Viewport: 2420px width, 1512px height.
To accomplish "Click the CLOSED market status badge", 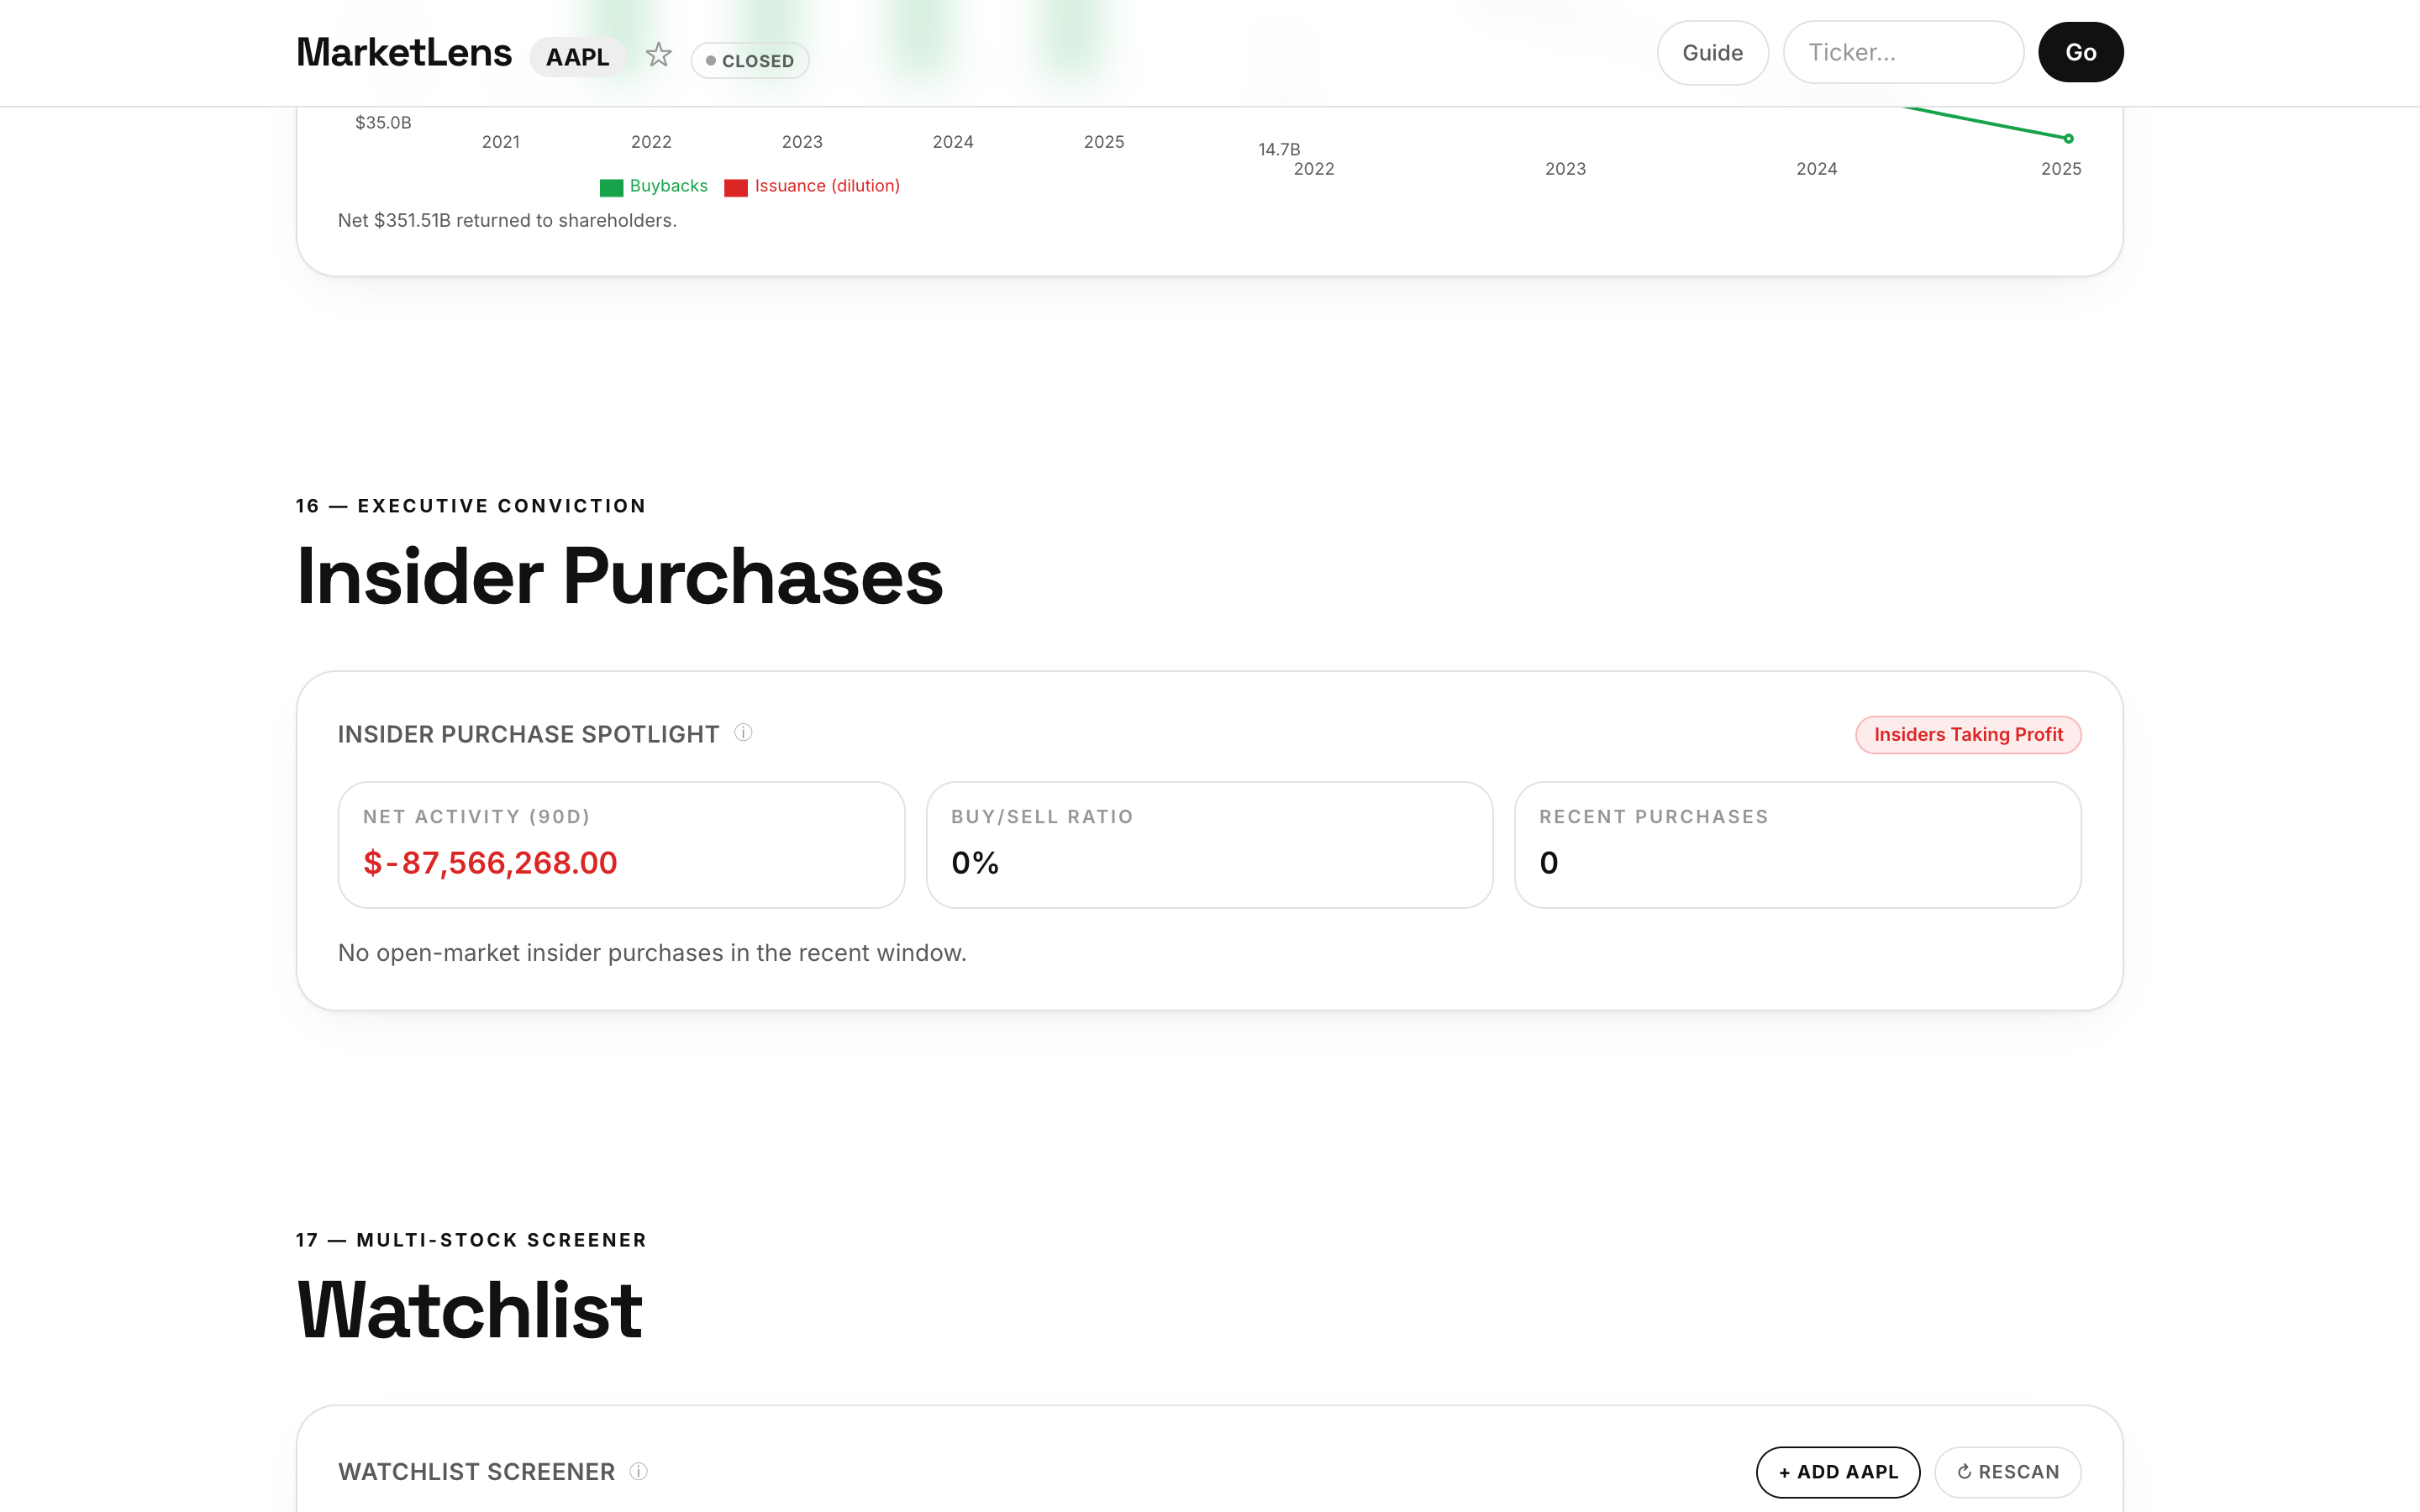I will (750, 61).
